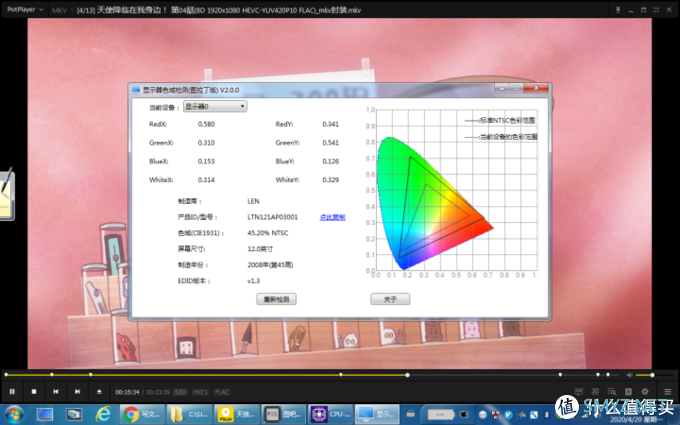
Task: Click the MKV format label in title bar
Action: click(x=59, y=10)
